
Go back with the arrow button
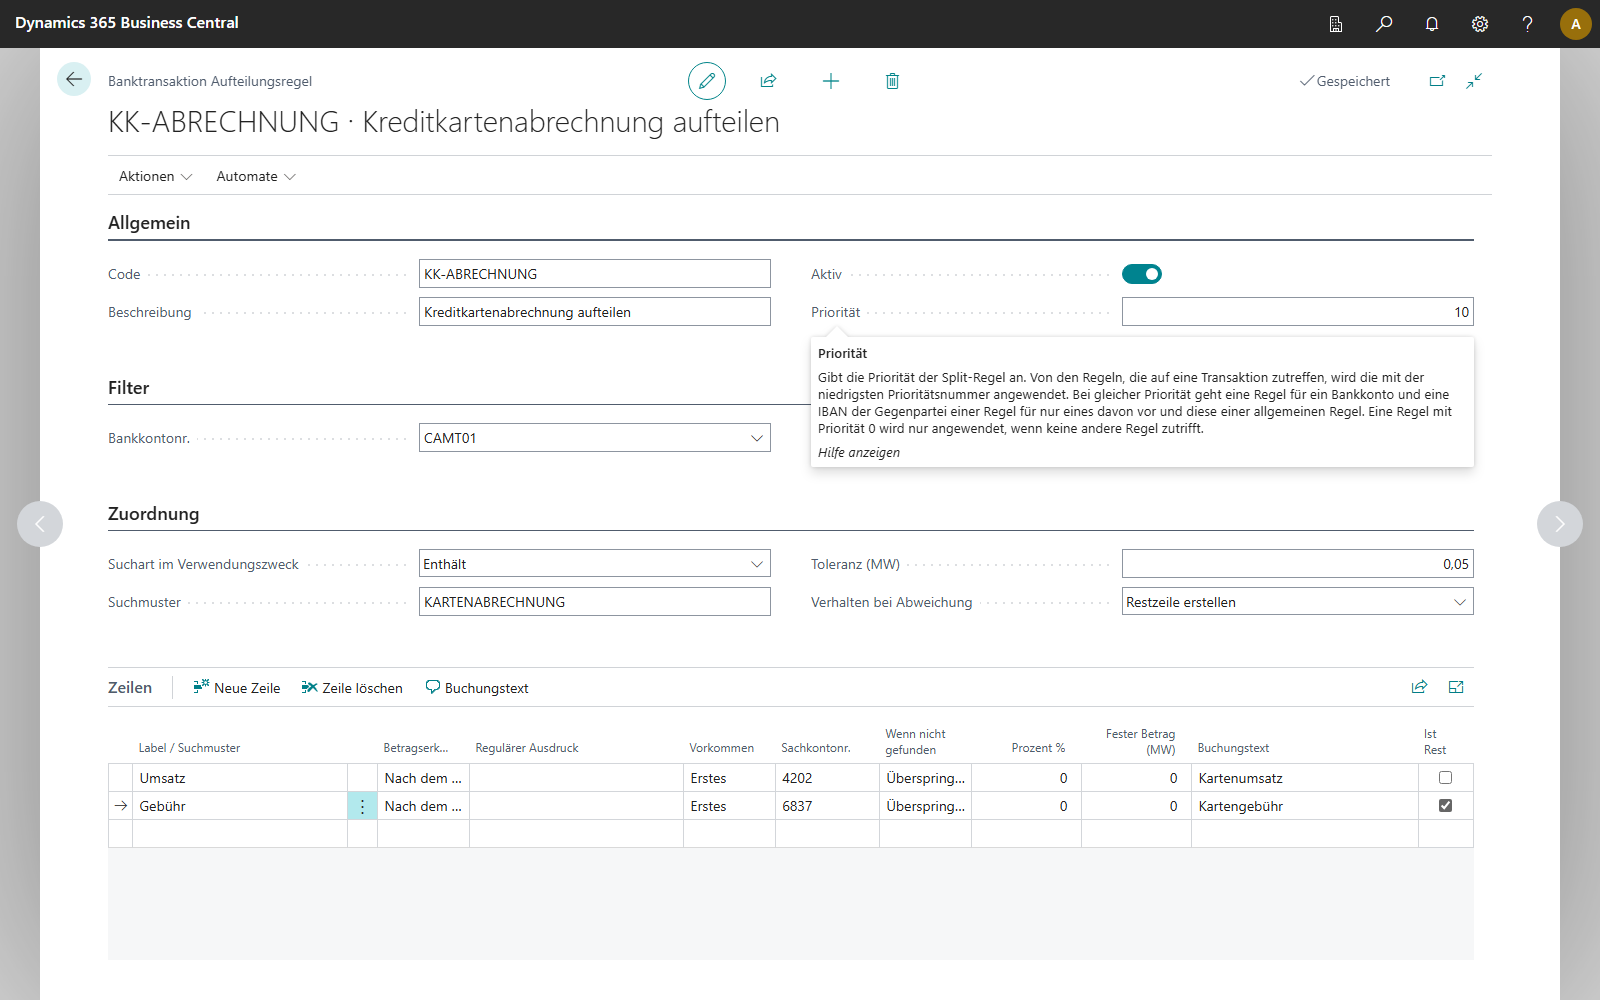click(x=74, y=79)
